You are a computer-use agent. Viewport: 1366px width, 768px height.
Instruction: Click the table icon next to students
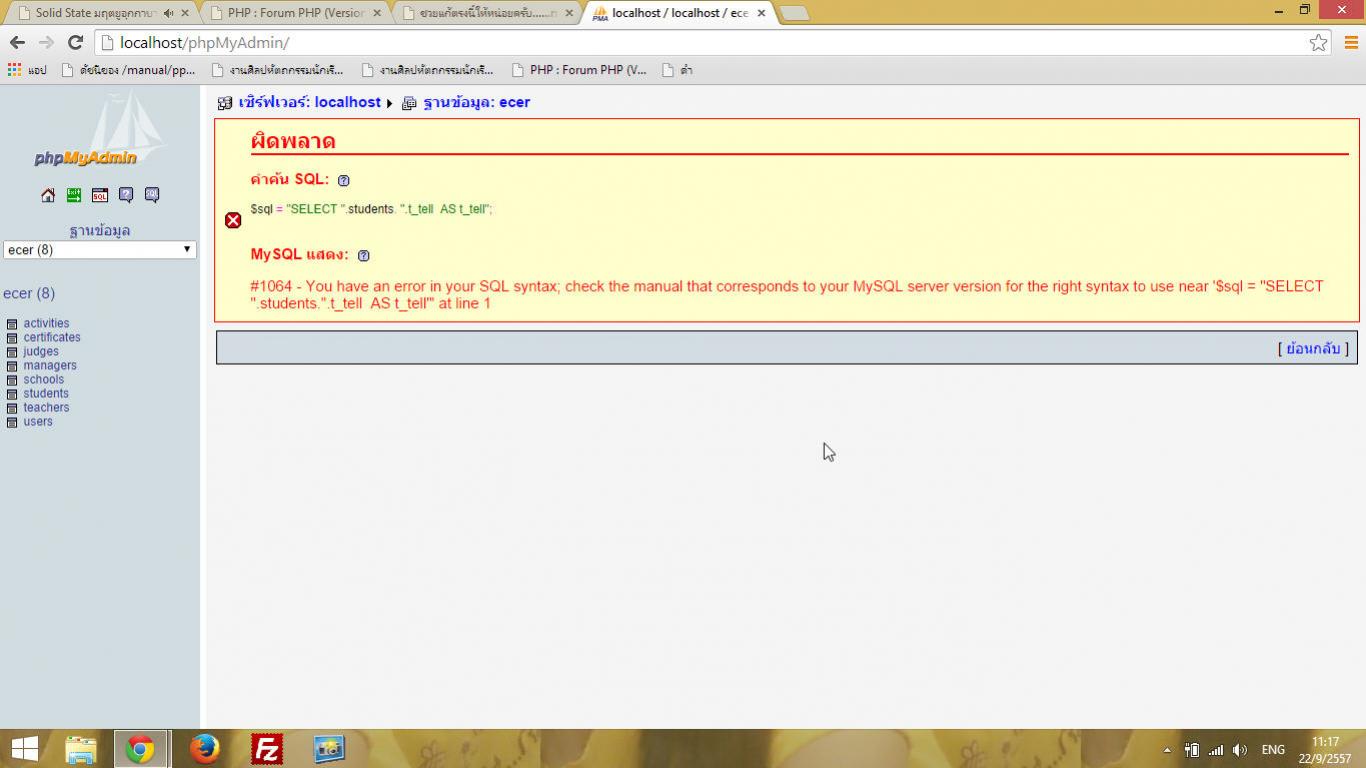coord(12,394)
